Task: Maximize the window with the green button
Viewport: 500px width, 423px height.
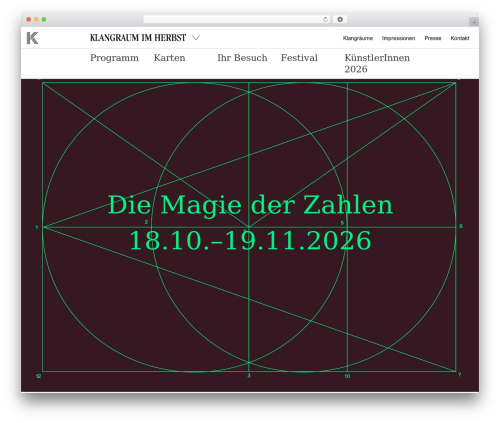Action: click(x=44, y=20)
